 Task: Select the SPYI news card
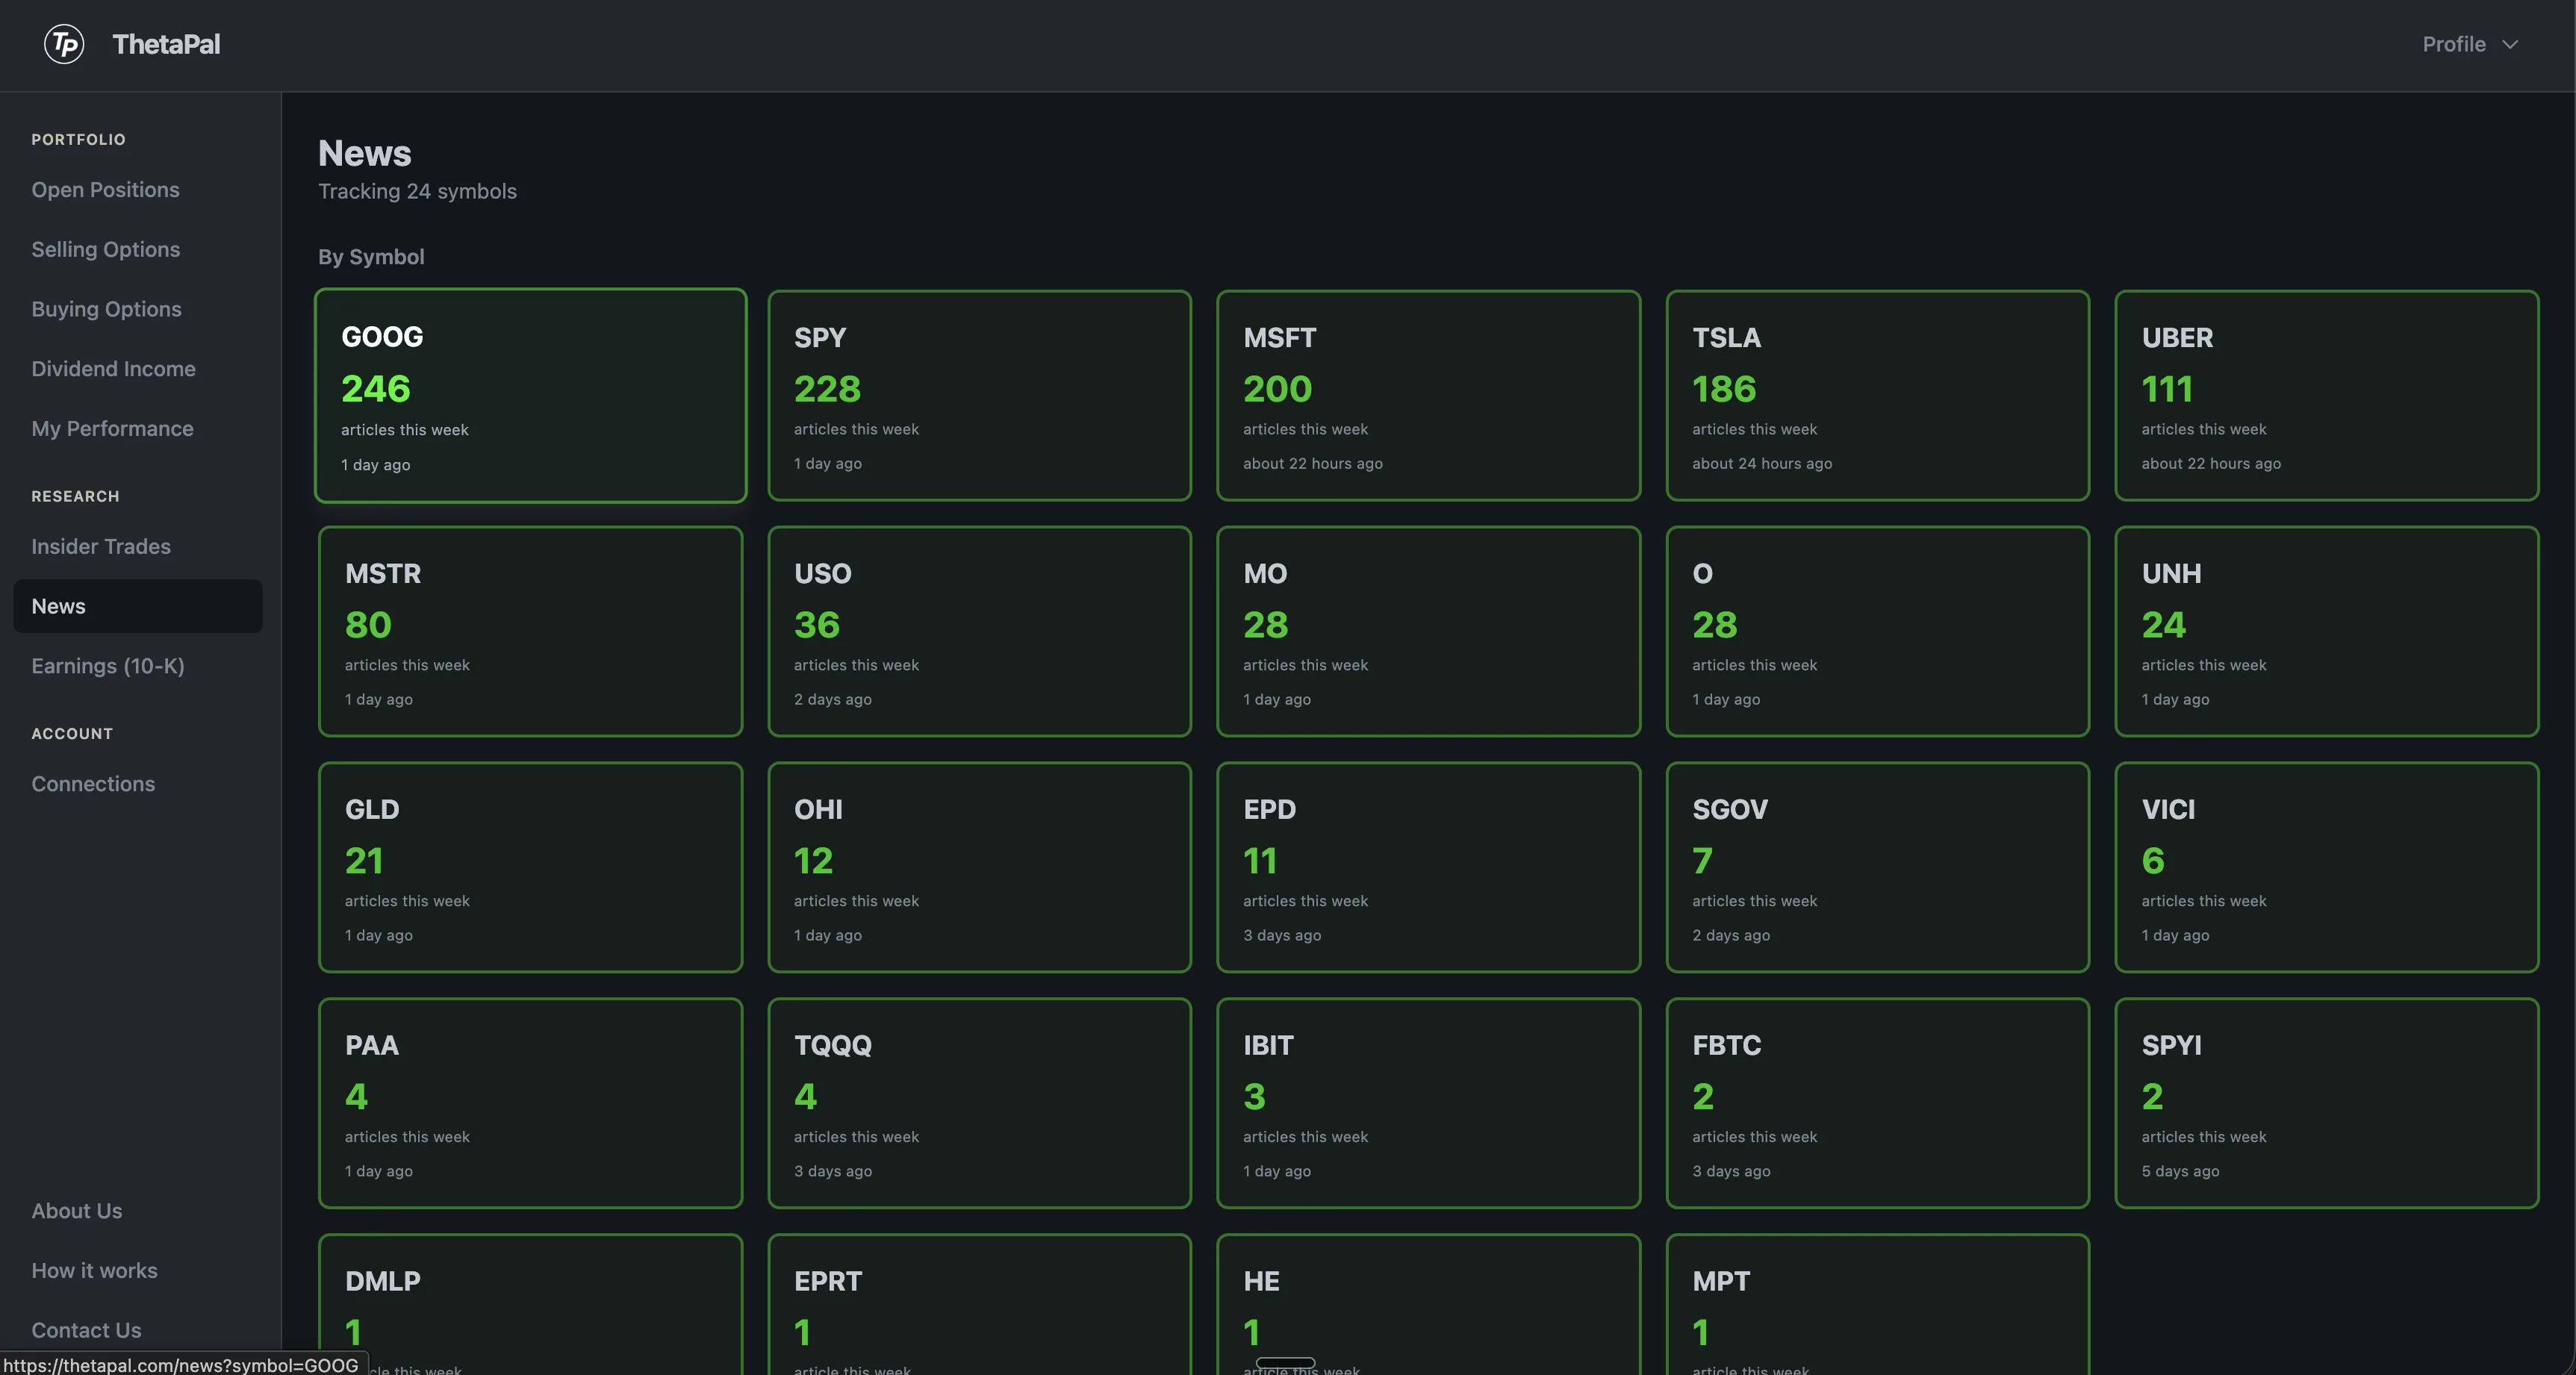[x=2327, y=1103]
